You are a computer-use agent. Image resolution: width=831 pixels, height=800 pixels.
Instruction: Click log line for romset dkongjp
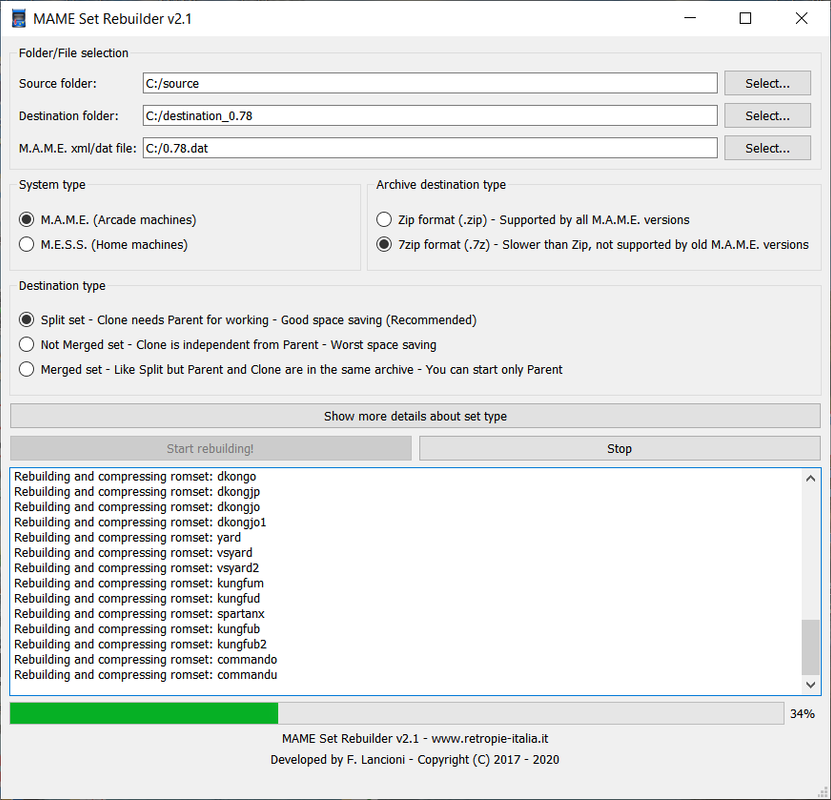point(137,492)
